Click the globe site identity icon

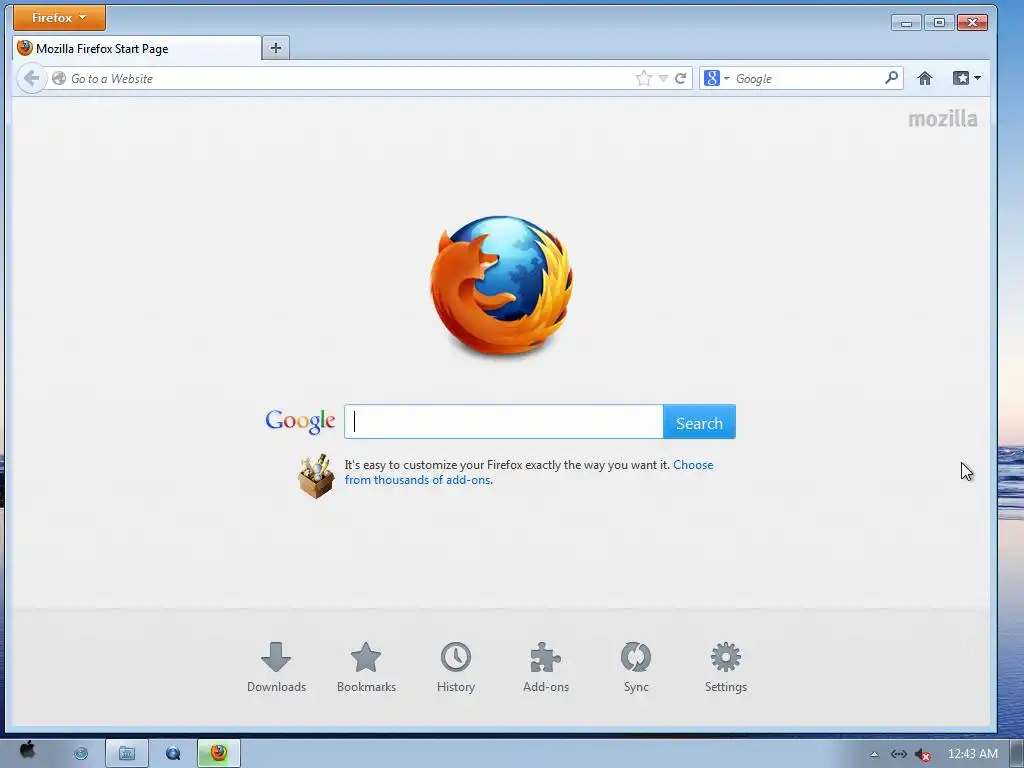[59, 78]
